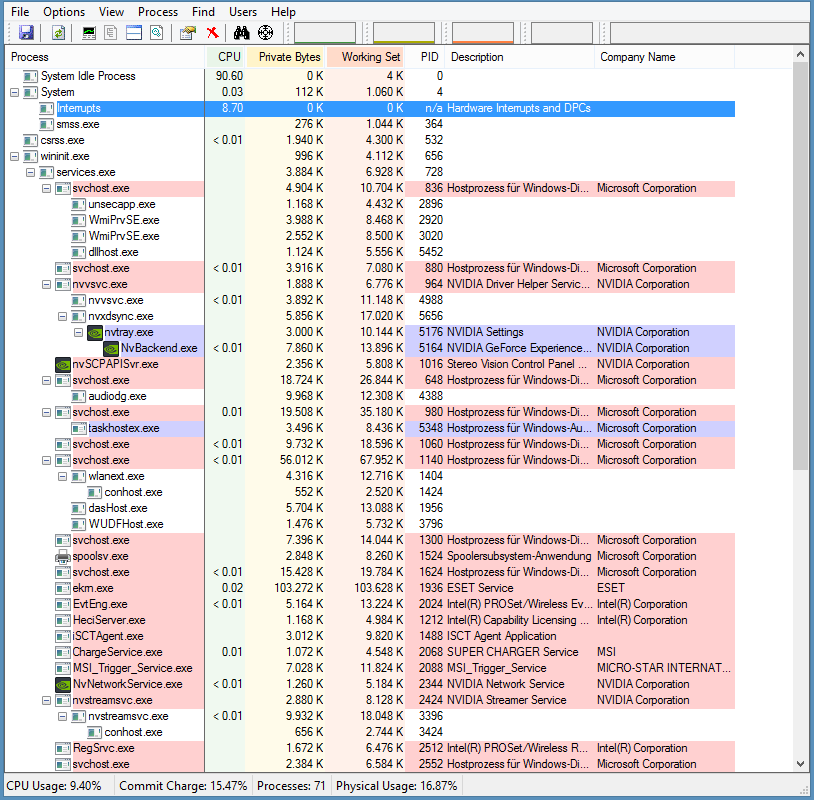Click the red X Kill Process icon
814x800 pixels.
click(212, 33)
